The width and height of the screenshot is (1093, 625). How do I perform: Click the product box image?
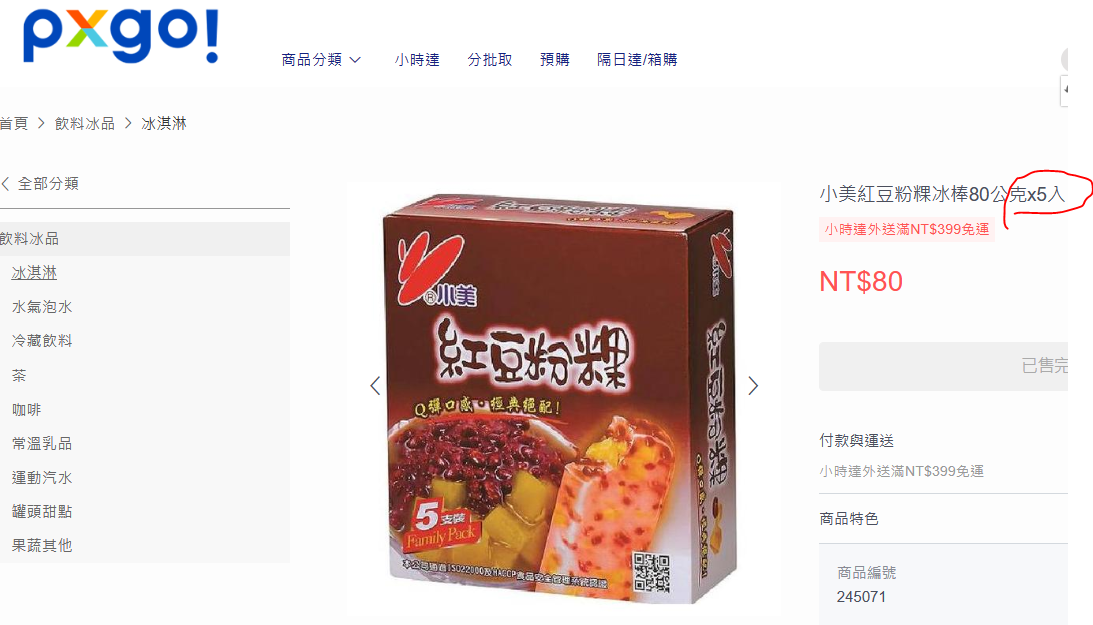tap(560, 398)
